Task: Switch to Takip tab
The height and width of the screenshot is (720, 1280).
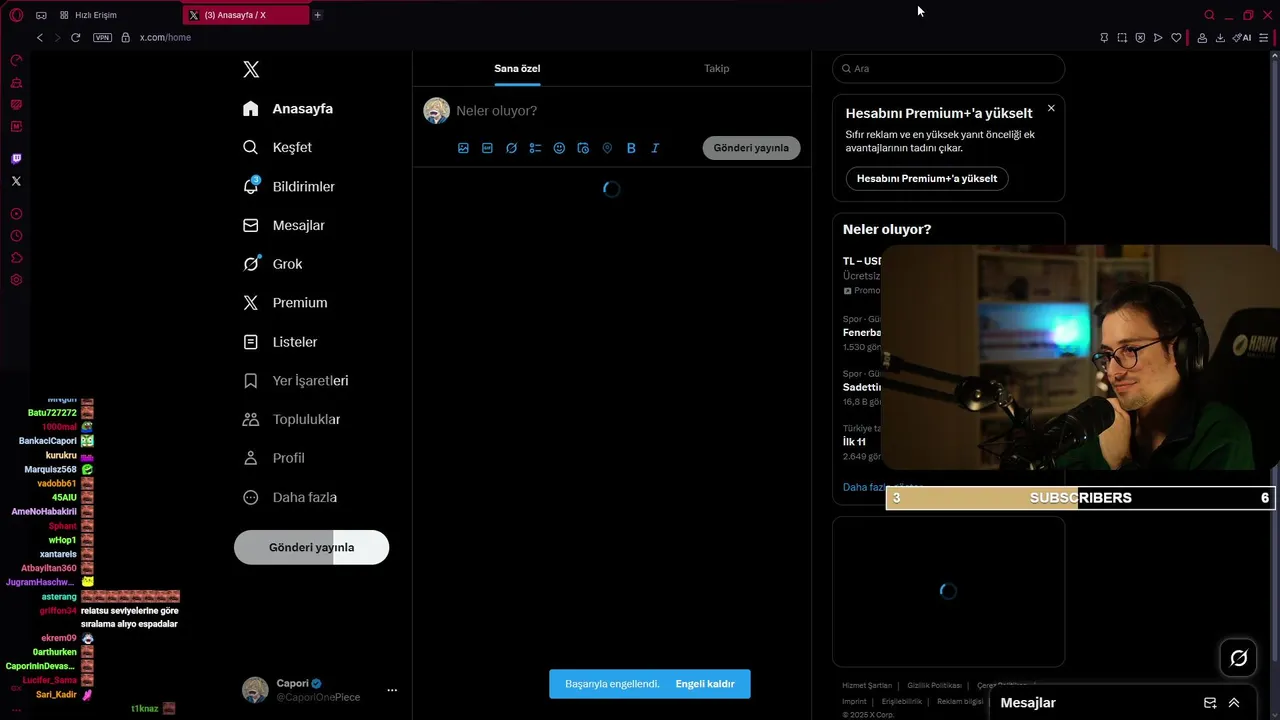Action: (716, 68)
